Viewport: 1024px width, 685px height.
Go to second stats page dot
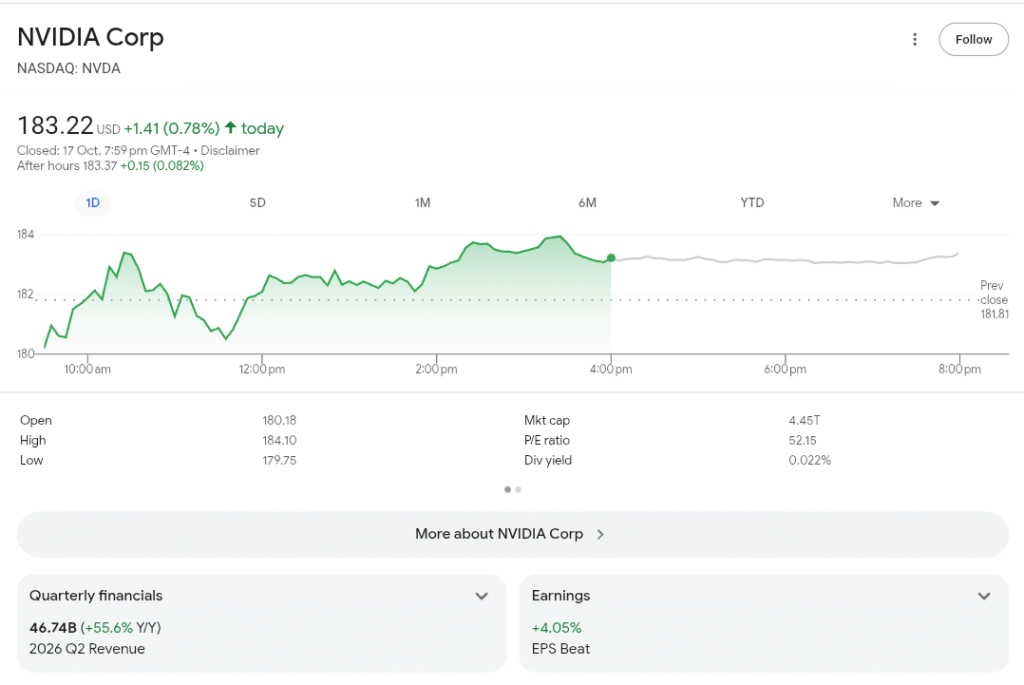tap(518, 490)
